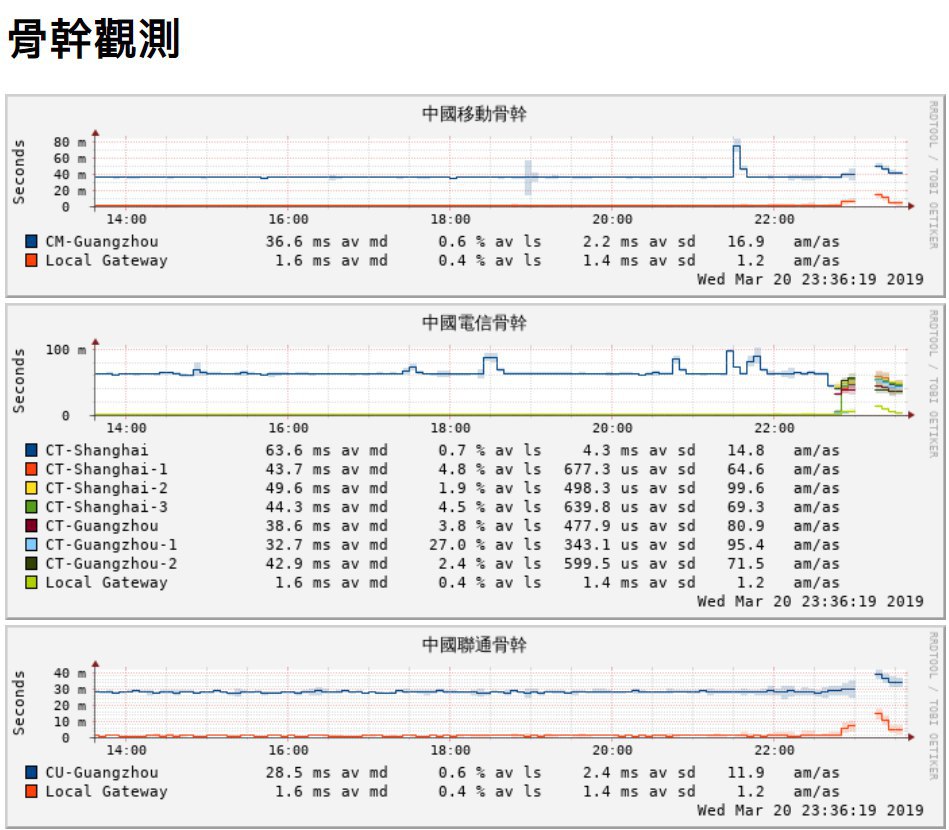Viewport: 949px width, 830px height.
Task: Click the CT-Shanghai-3 green legend swatch
Action: pos(32,508)
